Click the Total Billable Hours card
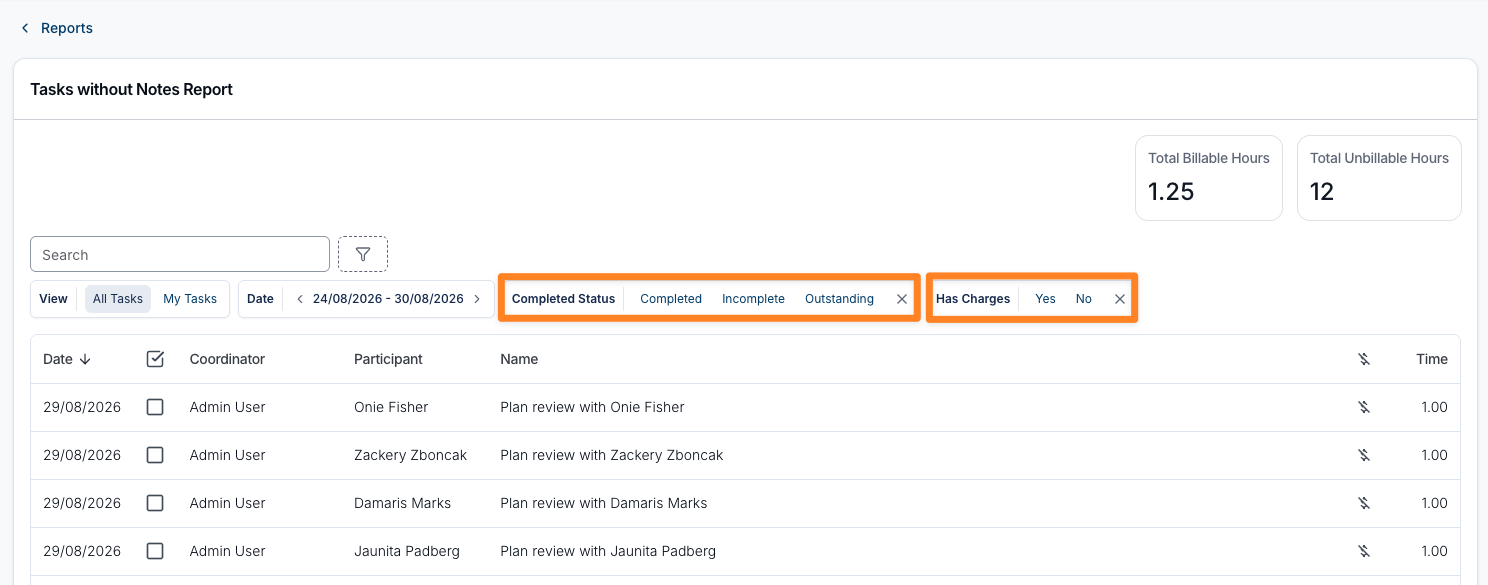Viewport: 1488px width, 585px height. (x=1209, y=178)
